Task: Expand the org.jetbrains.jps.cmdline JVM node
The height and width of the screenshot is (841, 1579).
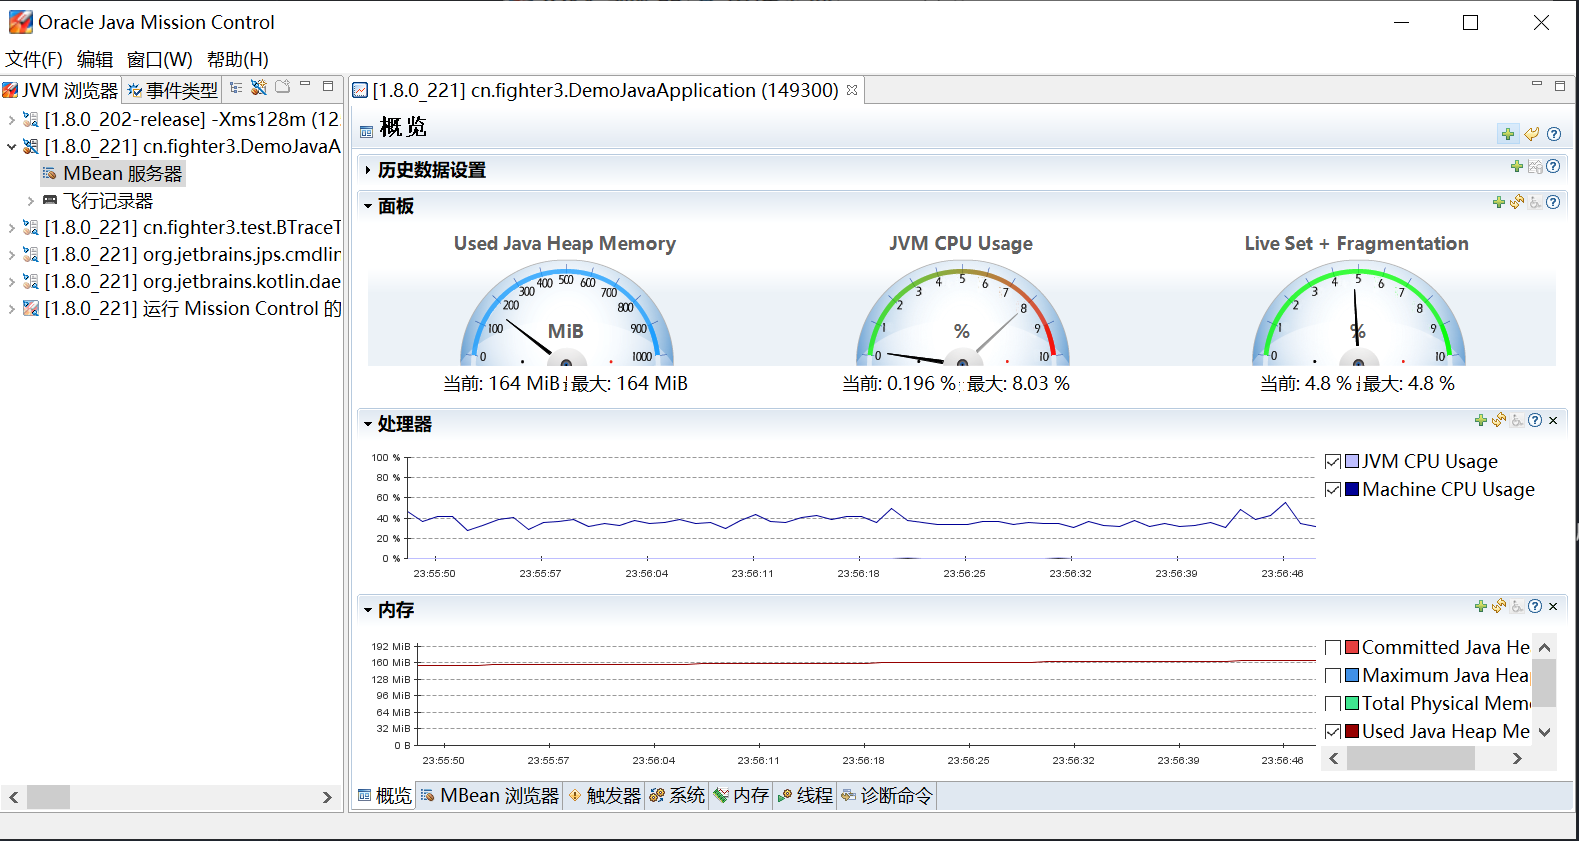Action: tap(11, 255)
